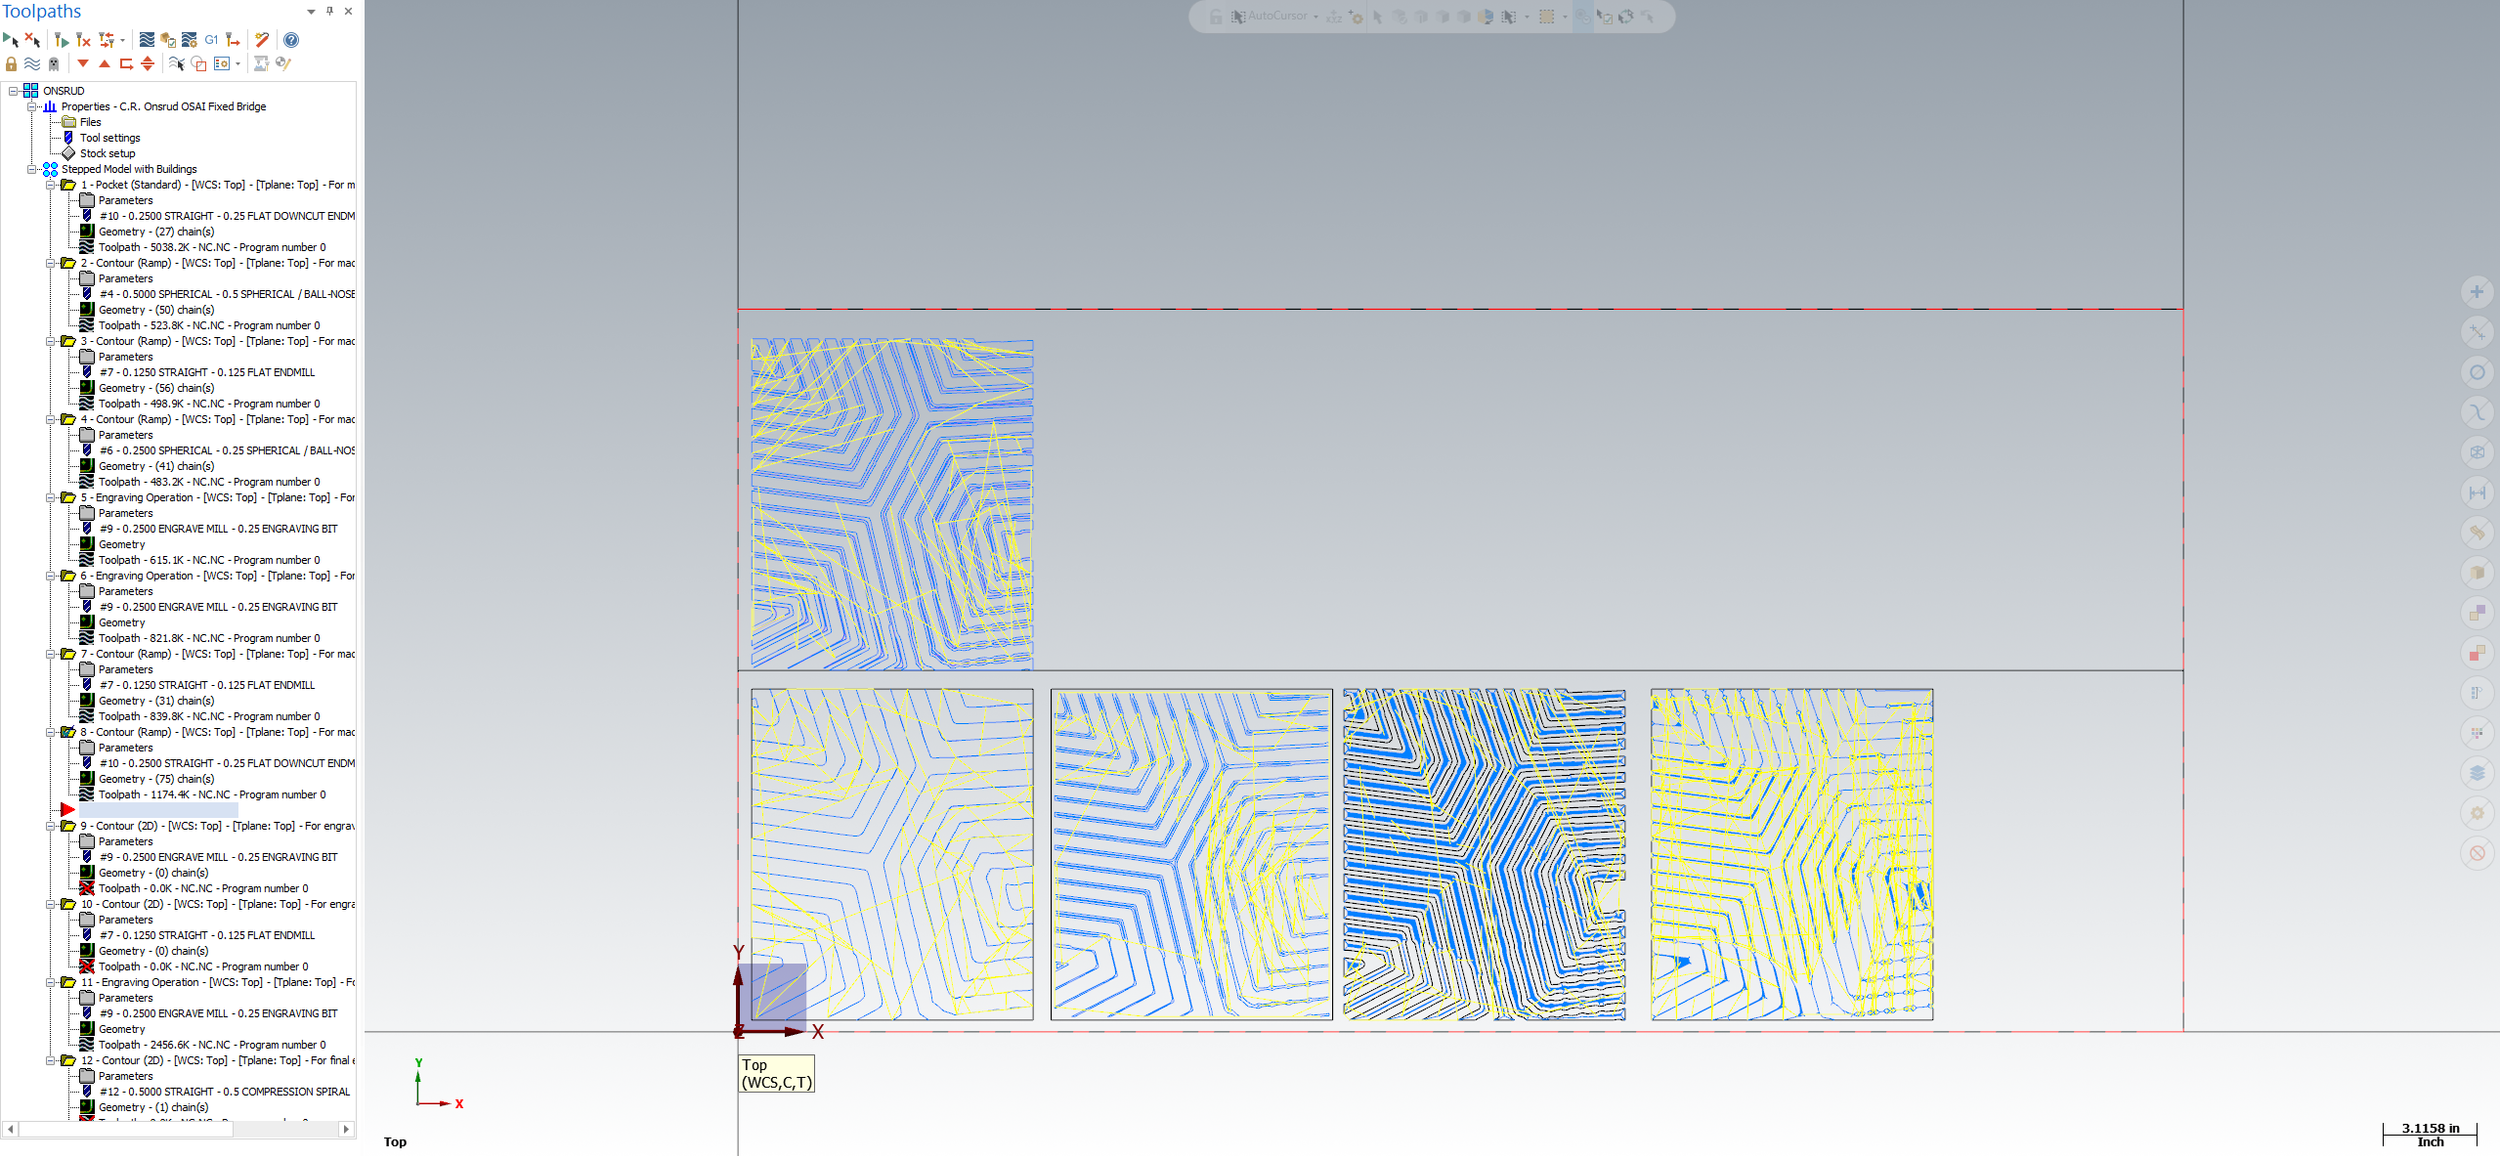Open Parameters of operation 5 Engraving
The width and height of the screenshot is (2500, 1156).
pyautogui.click(x=125, y=513)
